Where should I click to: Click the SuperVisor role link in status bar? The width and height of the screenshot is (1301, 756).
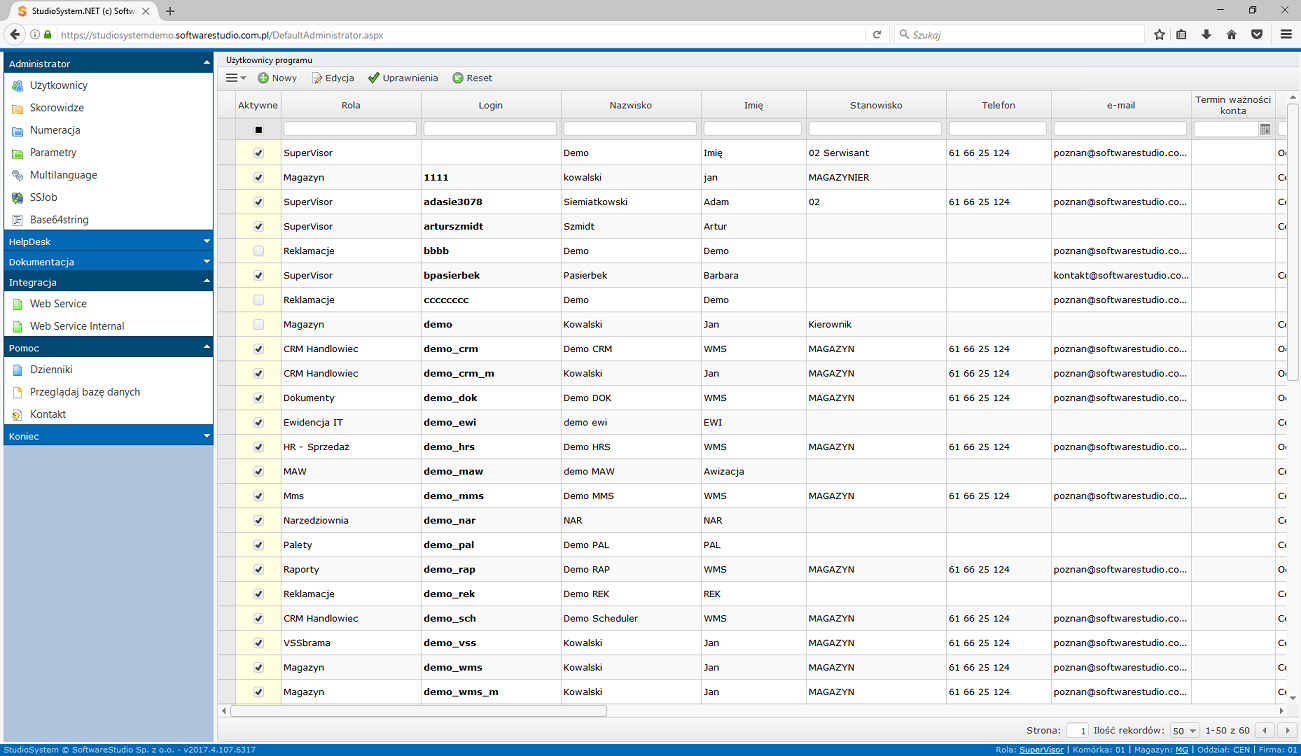click(x=1041, y=749)
